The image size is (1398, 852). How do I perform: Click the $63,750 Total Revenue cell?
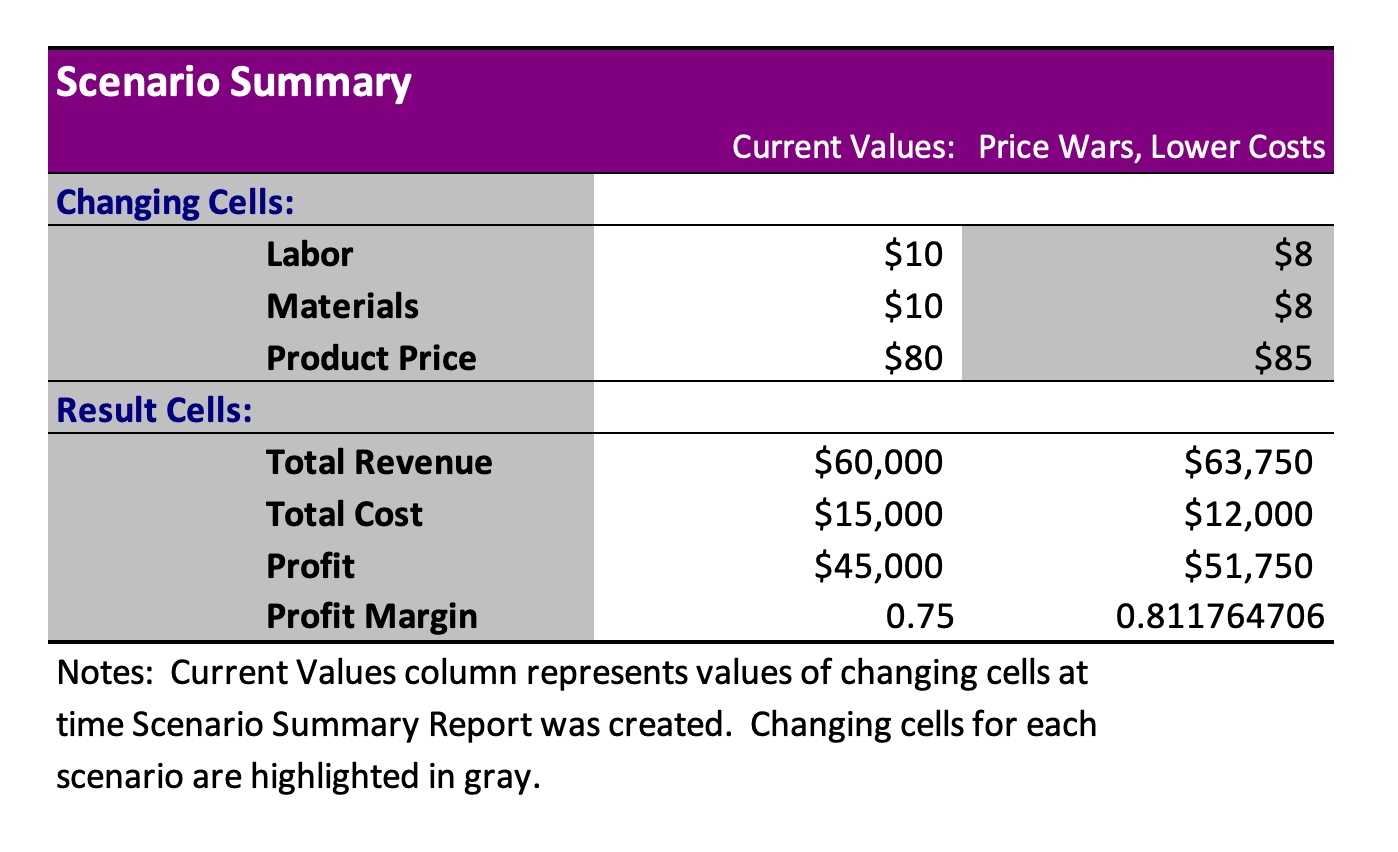pos(1247,462)
